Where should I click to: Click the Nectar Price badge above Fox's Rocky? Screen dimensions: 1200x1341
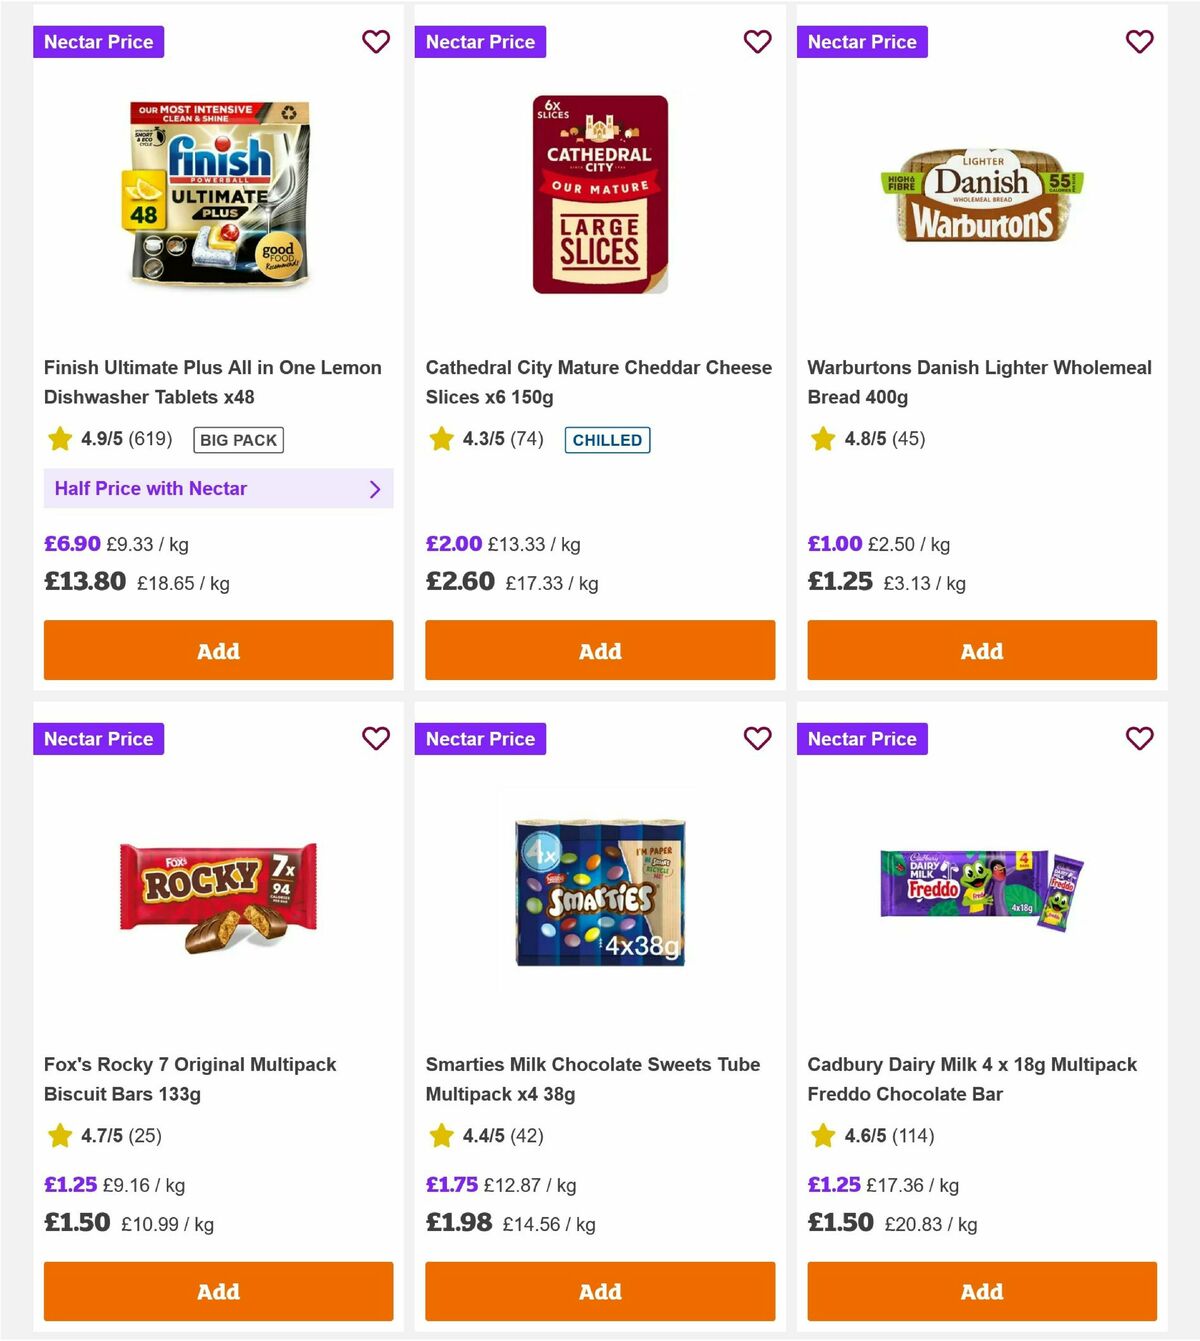(x=98, y=739)
